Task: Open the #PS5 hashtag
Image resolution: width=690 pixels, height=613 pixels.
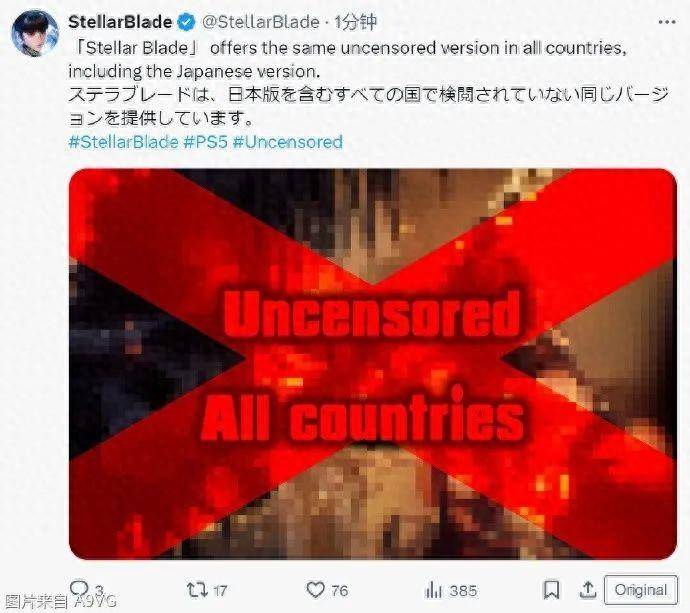Action: tap(205, 142)
